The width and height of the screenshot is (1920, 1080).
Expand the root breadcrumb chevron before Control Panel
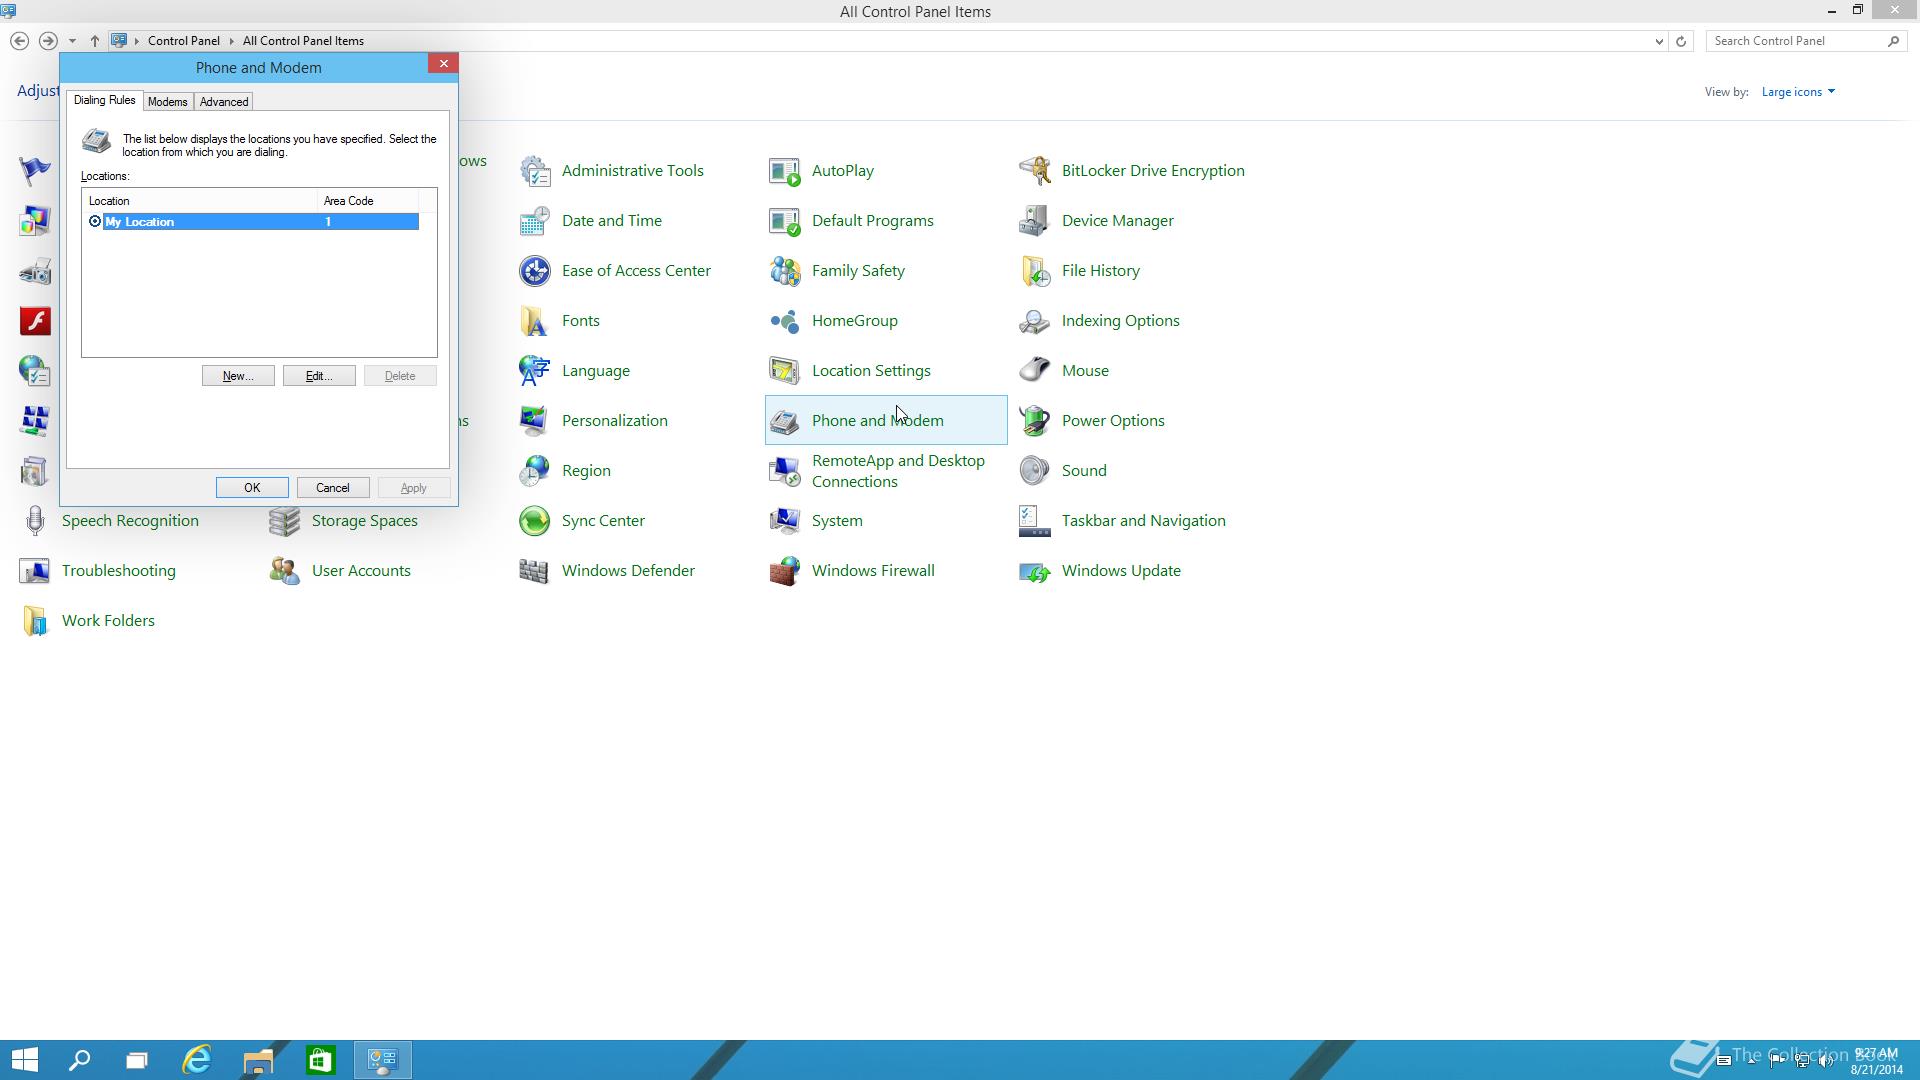click(137, 41)
